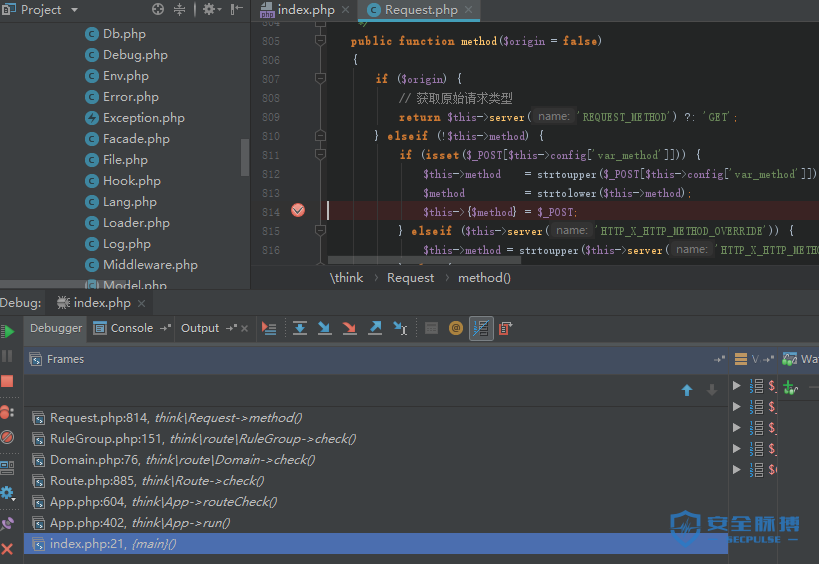Collapse the elseif fold at line 810
819x564 pixels.
click(321, 136)
